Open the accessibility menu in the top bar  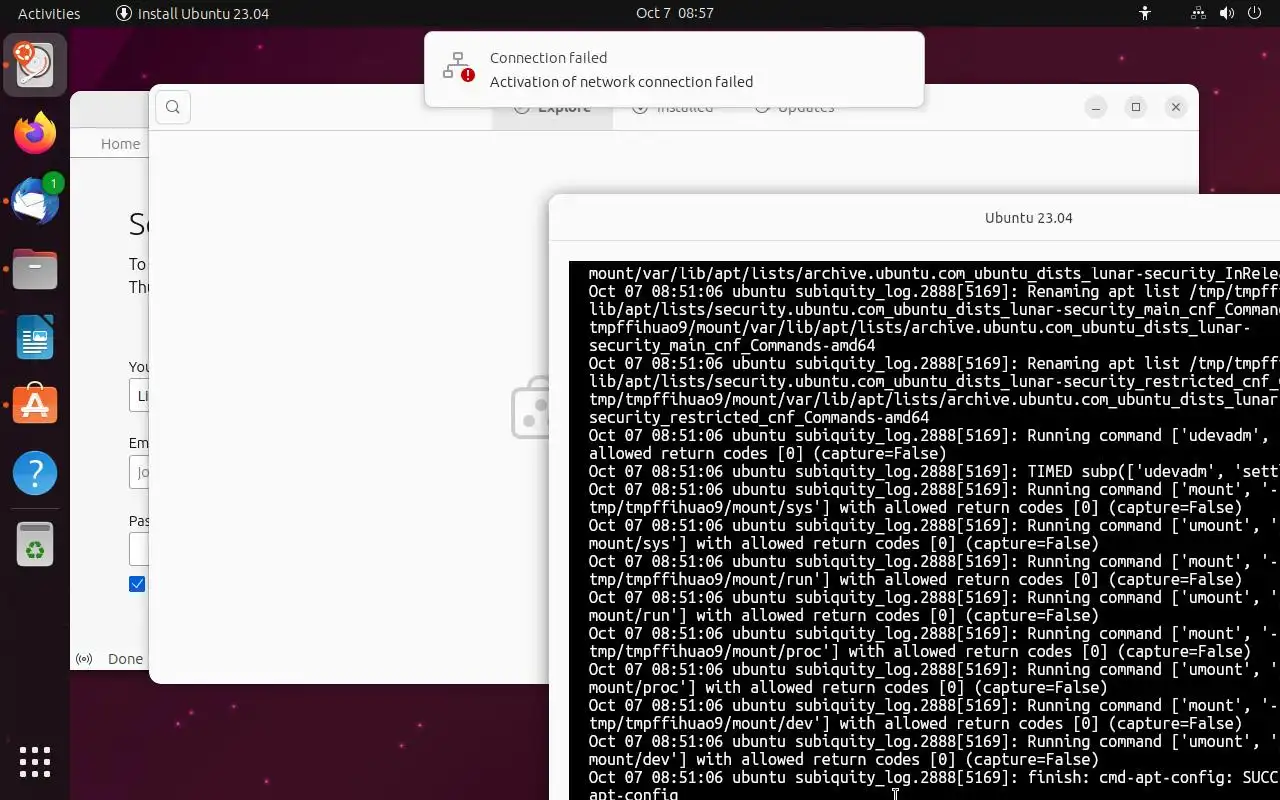click(1145, 13)
